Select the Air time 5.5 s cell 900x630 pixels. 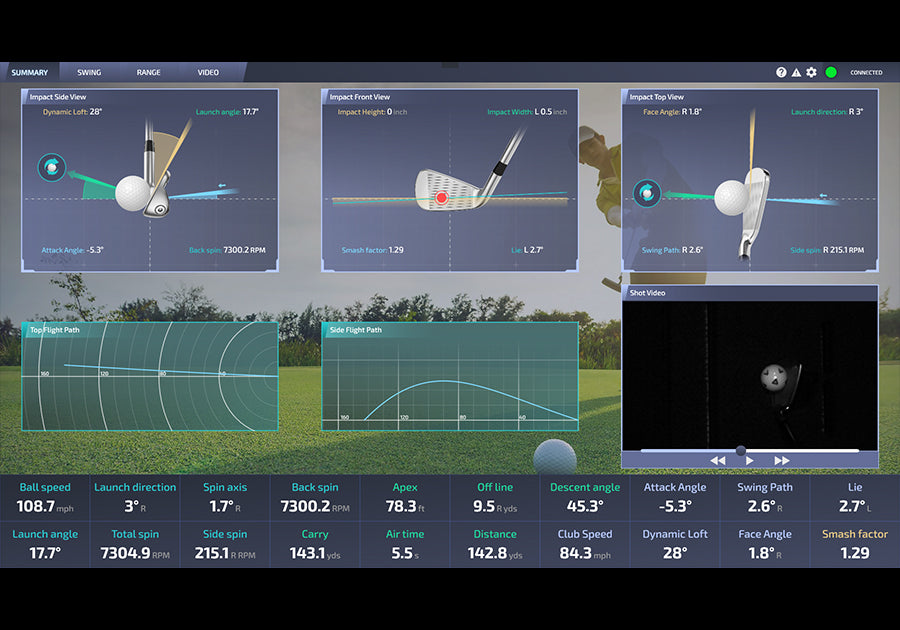point(405,545)
